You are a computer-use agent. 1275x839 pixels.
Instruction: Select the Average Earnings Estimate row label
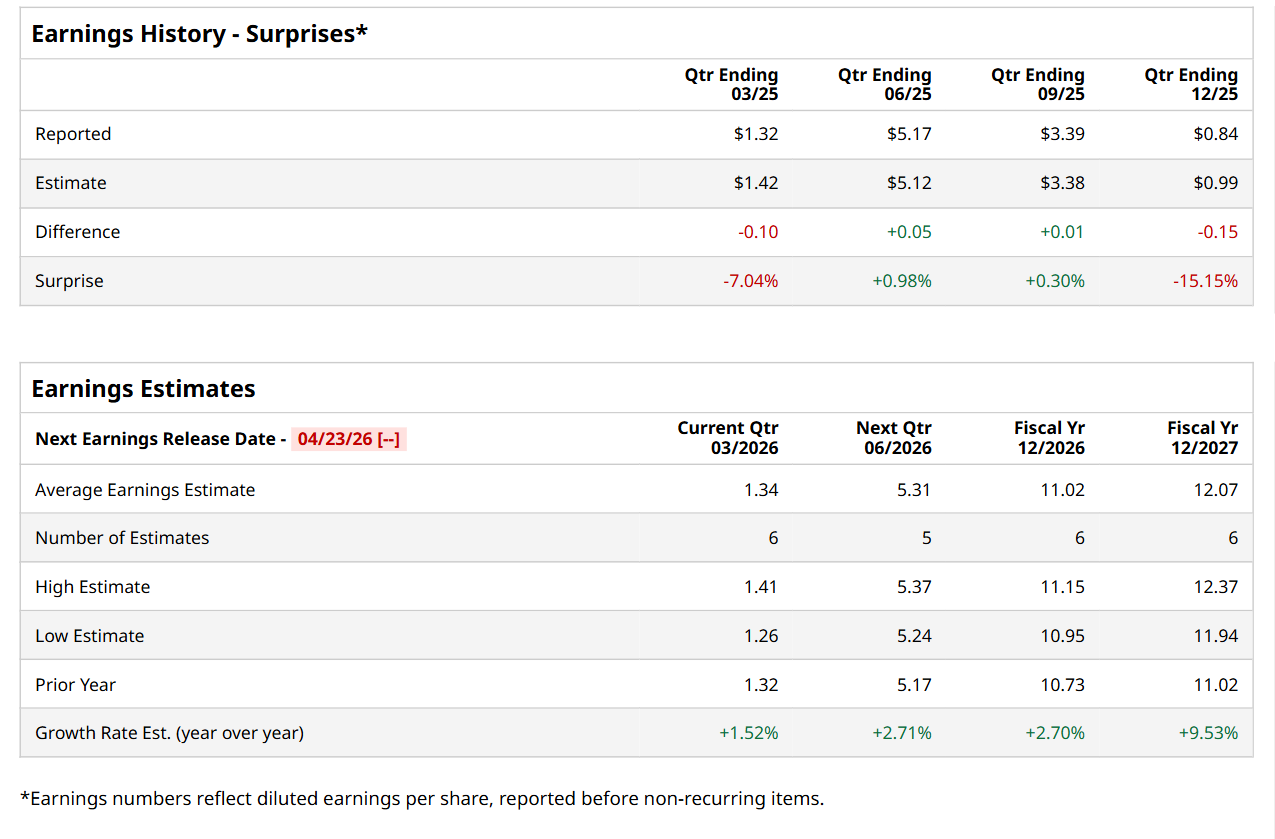click(x=145, y=490)
